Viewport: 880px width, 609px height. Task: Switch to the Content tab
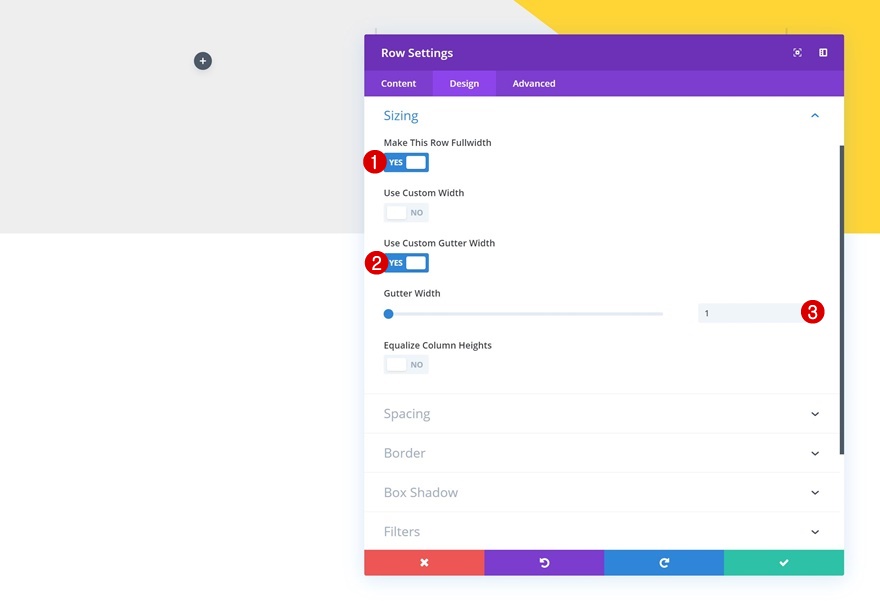point(398,84)
